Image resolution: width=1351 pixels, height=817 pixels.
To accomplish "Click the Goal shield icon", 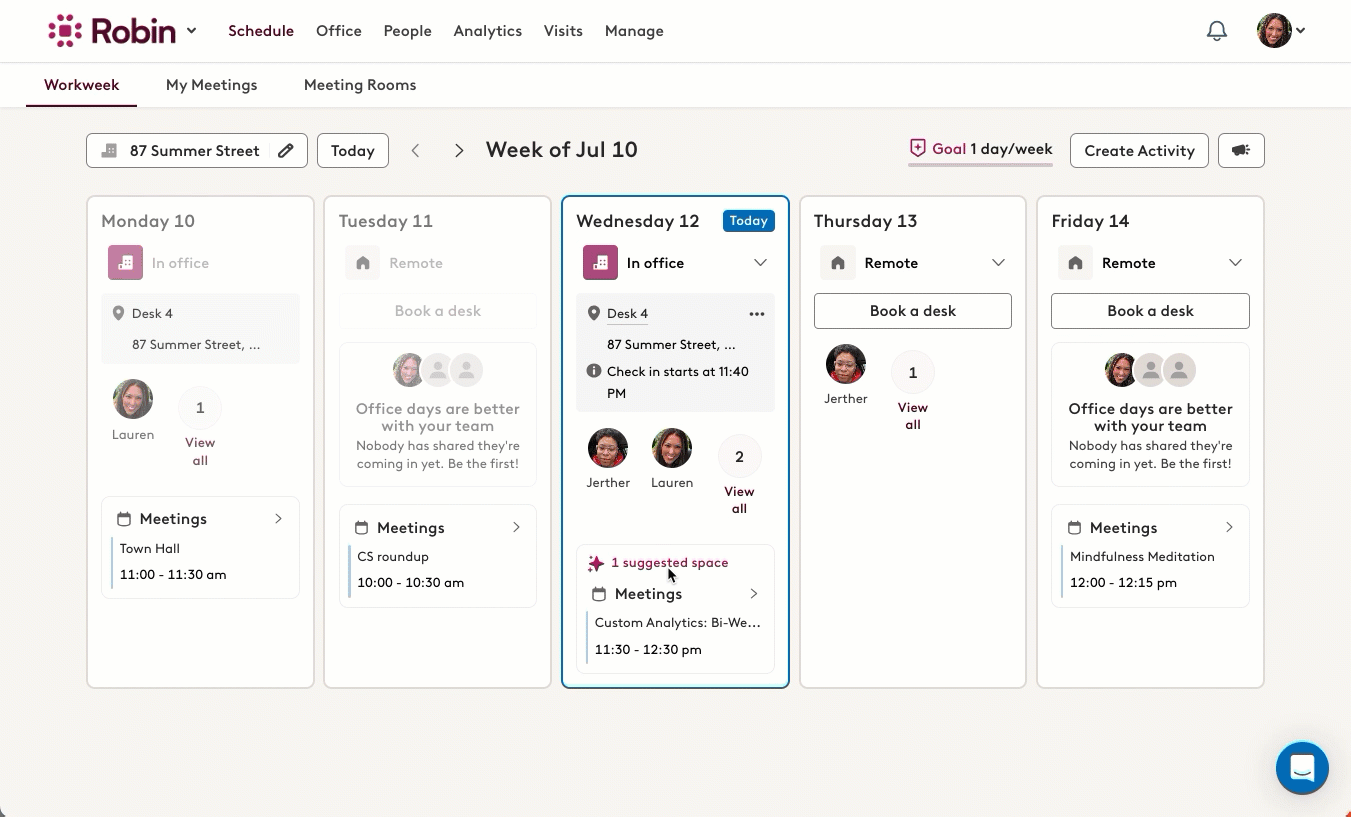I will pyautogui.click(x=918, y=149).
